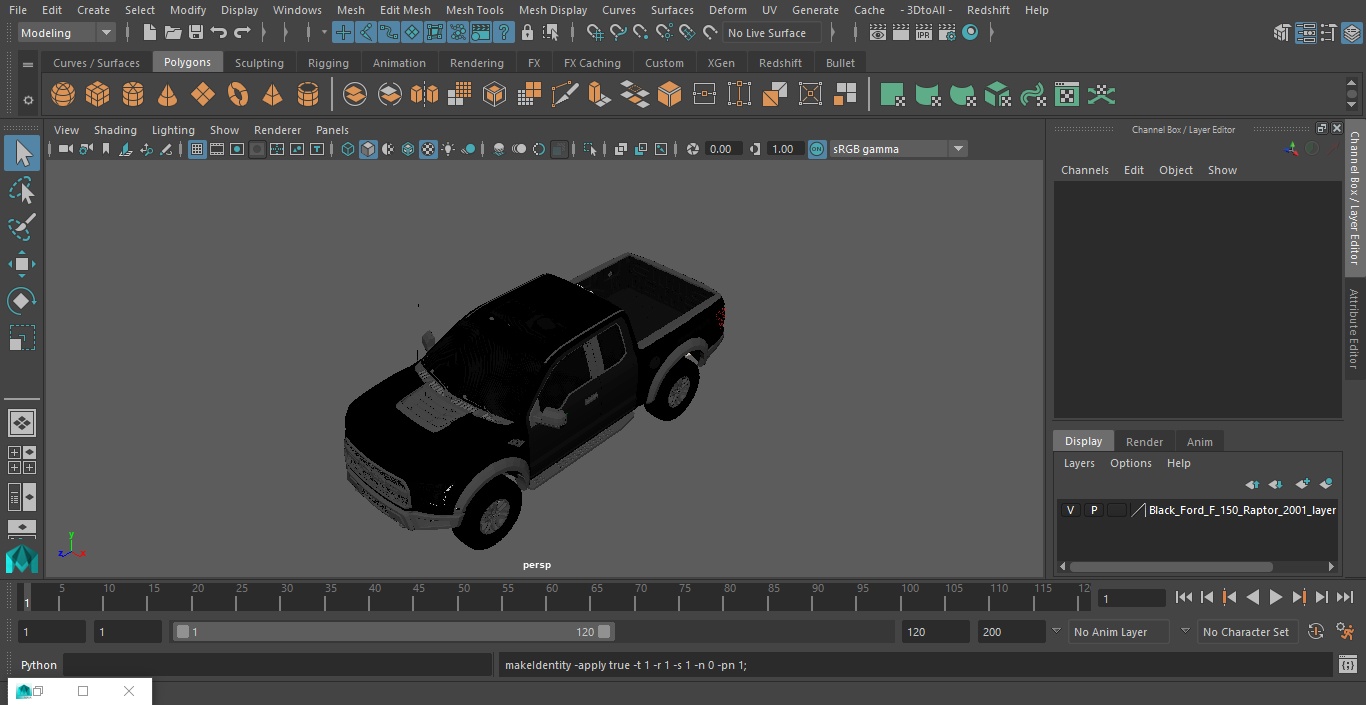Screen dimensions: 1366x705
Task: Switch to the Rigging shelf tab
Action: click(x=328, y=63)
